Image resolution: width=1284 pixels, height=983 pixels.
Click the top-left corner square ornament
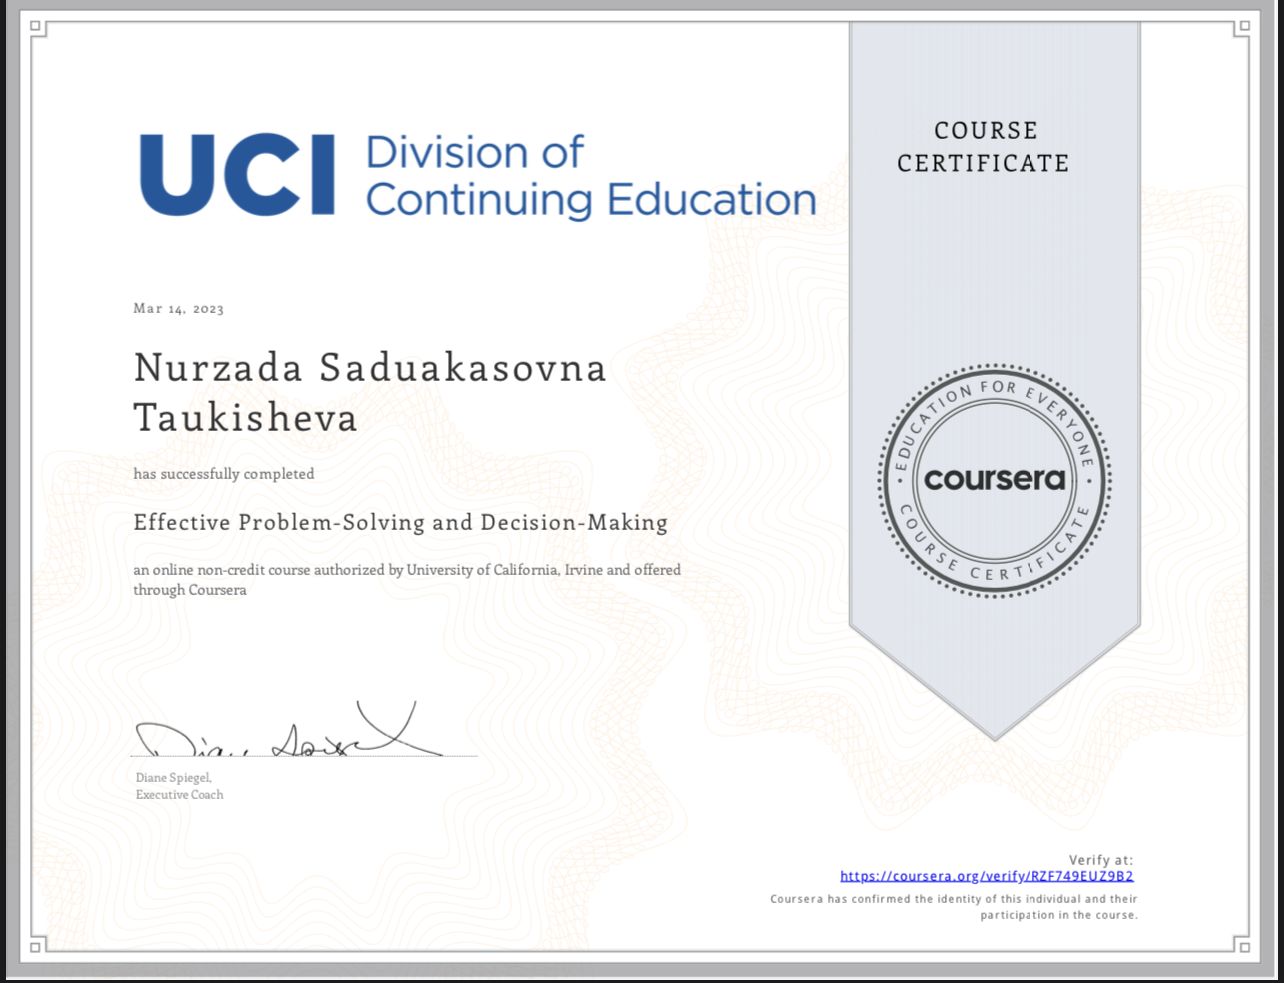37,28
